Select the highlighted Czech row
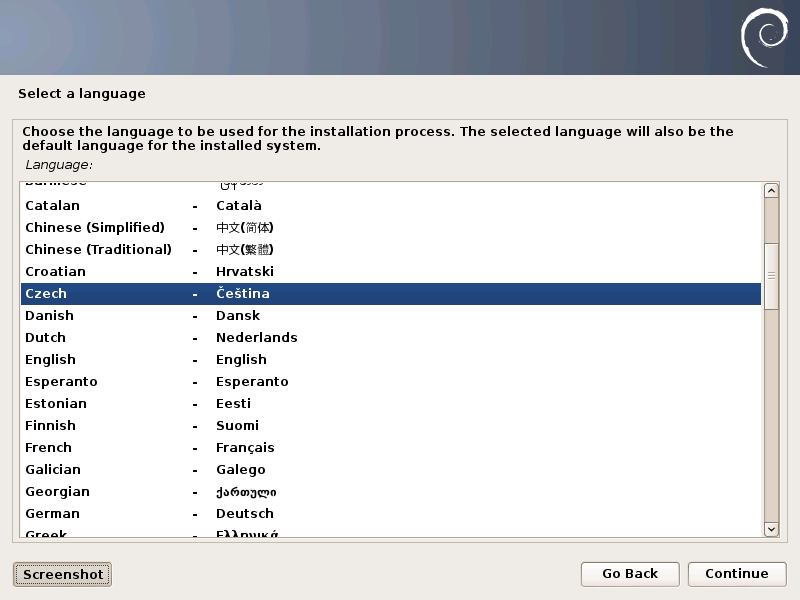800x600 pixels. point(391,294)
